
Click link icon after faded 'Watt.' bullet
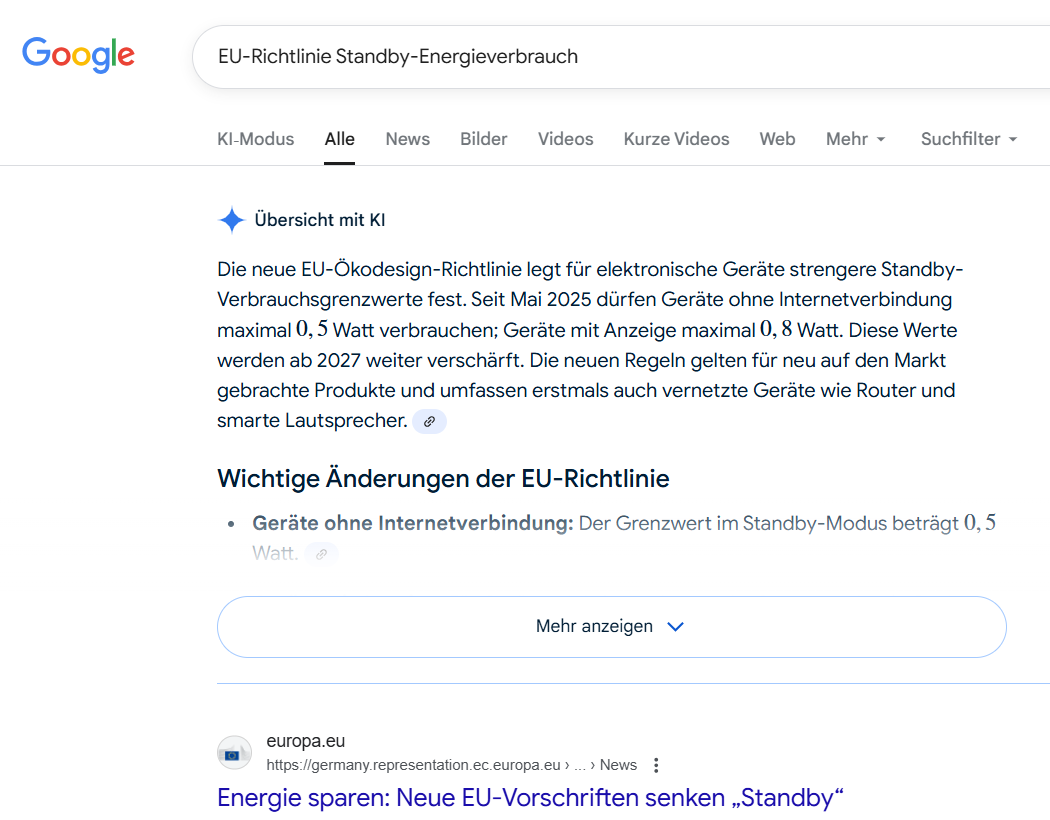pos(321,553)
